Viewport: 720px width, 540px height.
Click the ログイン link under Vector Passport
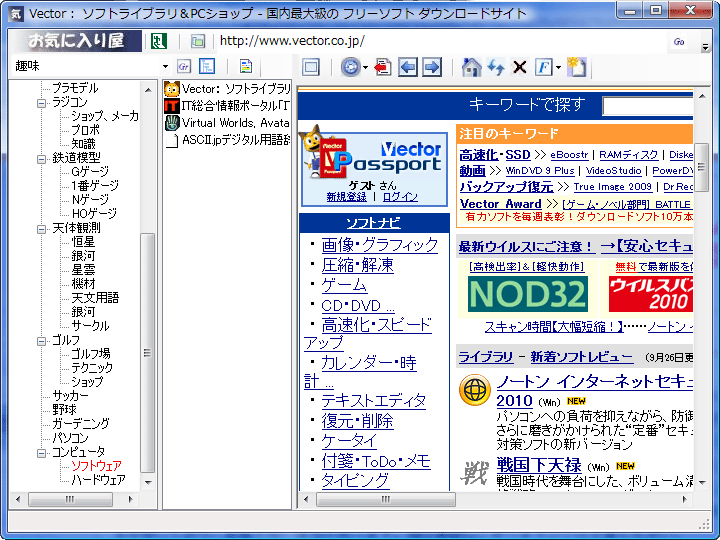[400, 197]
